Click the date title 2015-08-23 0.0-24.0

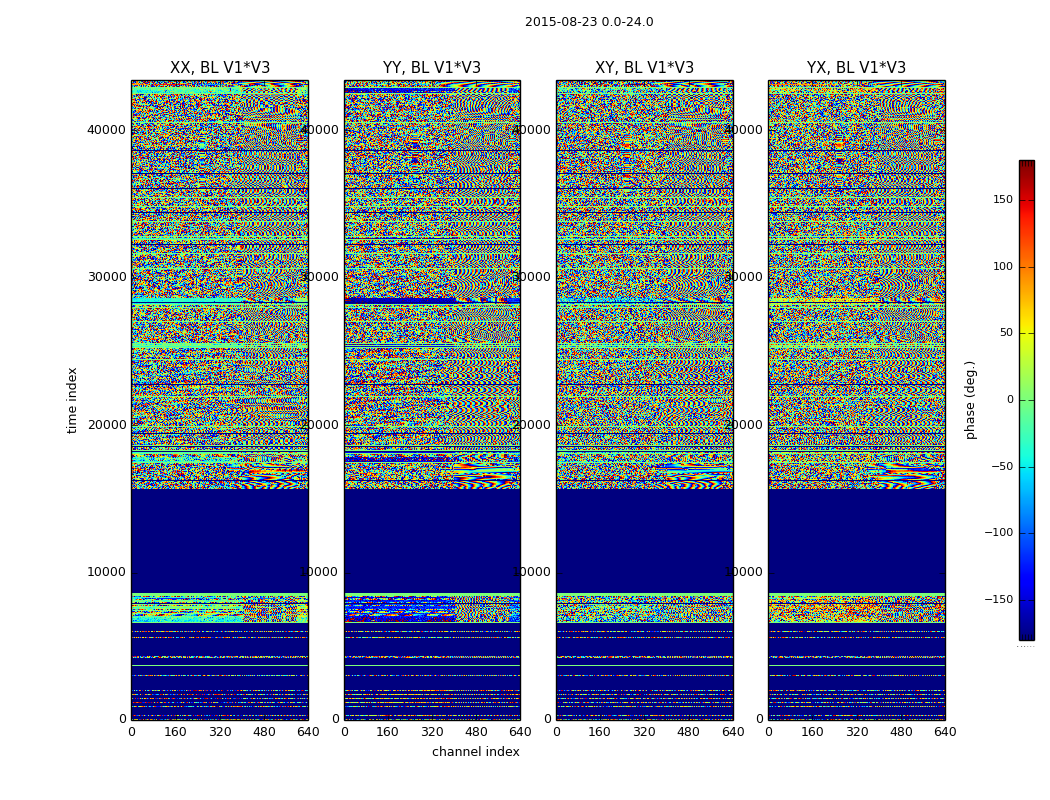coord(589,22)
